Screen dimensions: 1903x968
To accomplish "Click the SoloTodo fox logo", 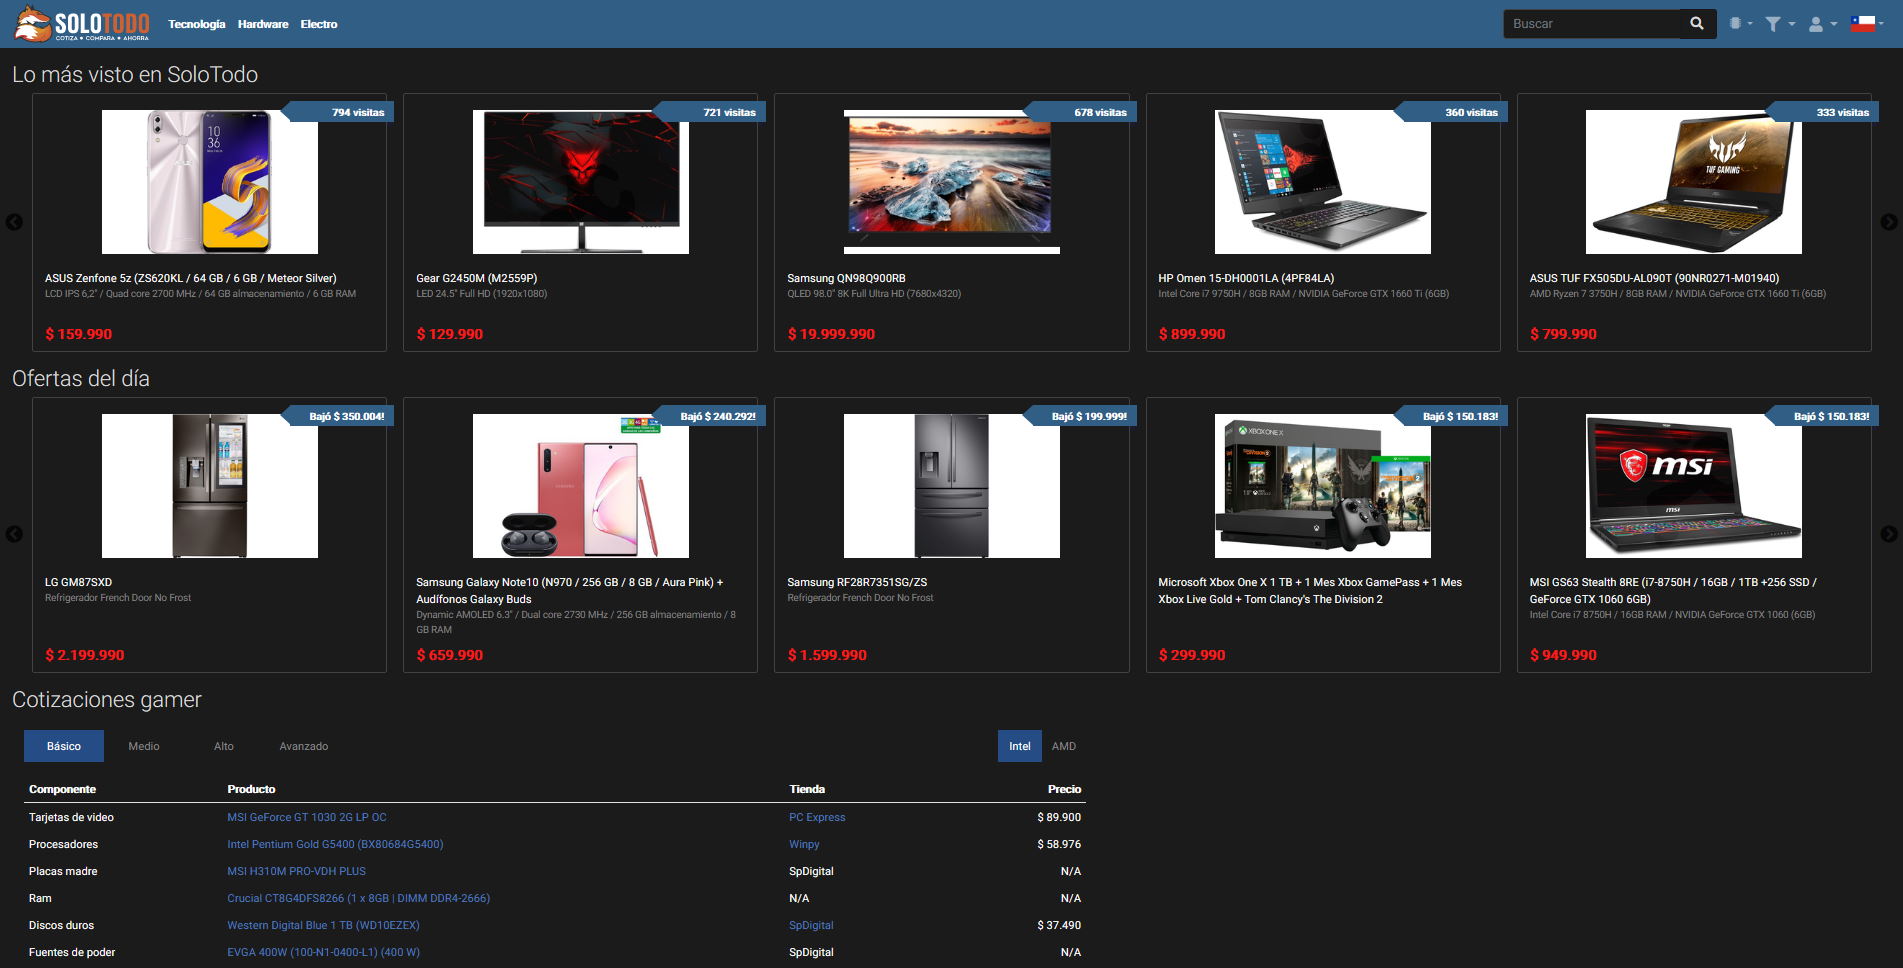I will (x=82, y=24).
